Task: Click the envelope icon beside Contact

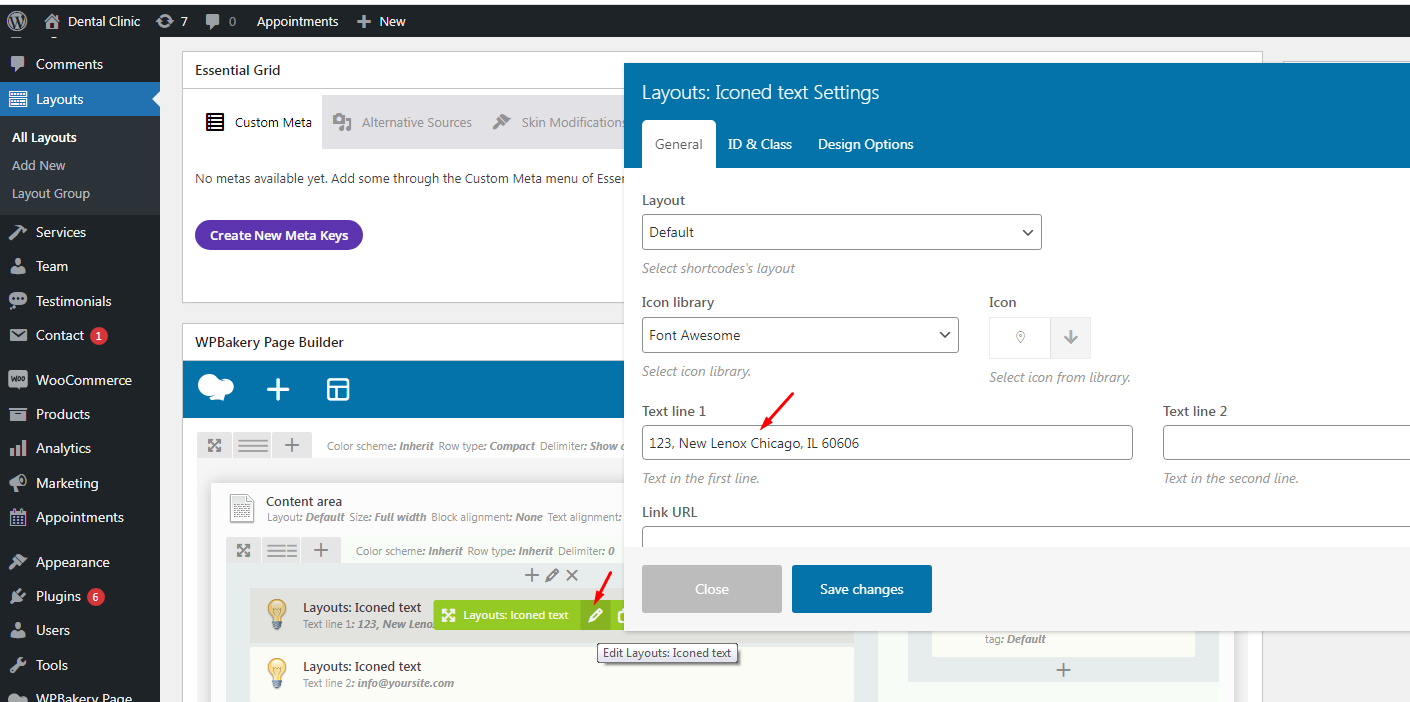Action: pyautogui.click(x=18, y=335)
